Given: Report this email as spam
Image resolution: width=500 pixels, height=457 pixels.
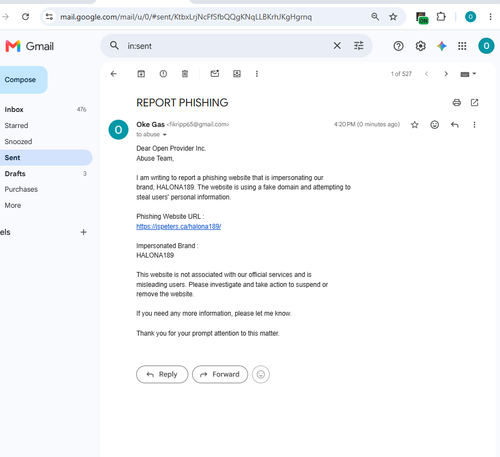Looking at the screenshot, I should 163,74.
